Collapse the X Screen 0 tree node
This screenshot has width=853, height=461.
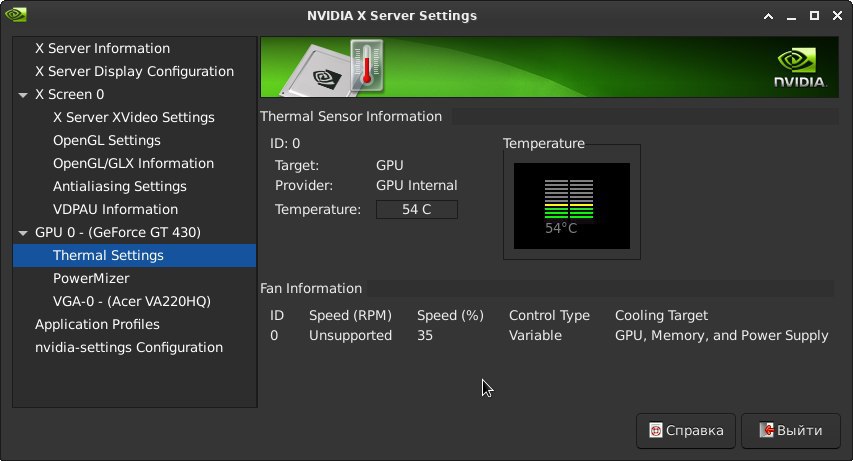23,95
